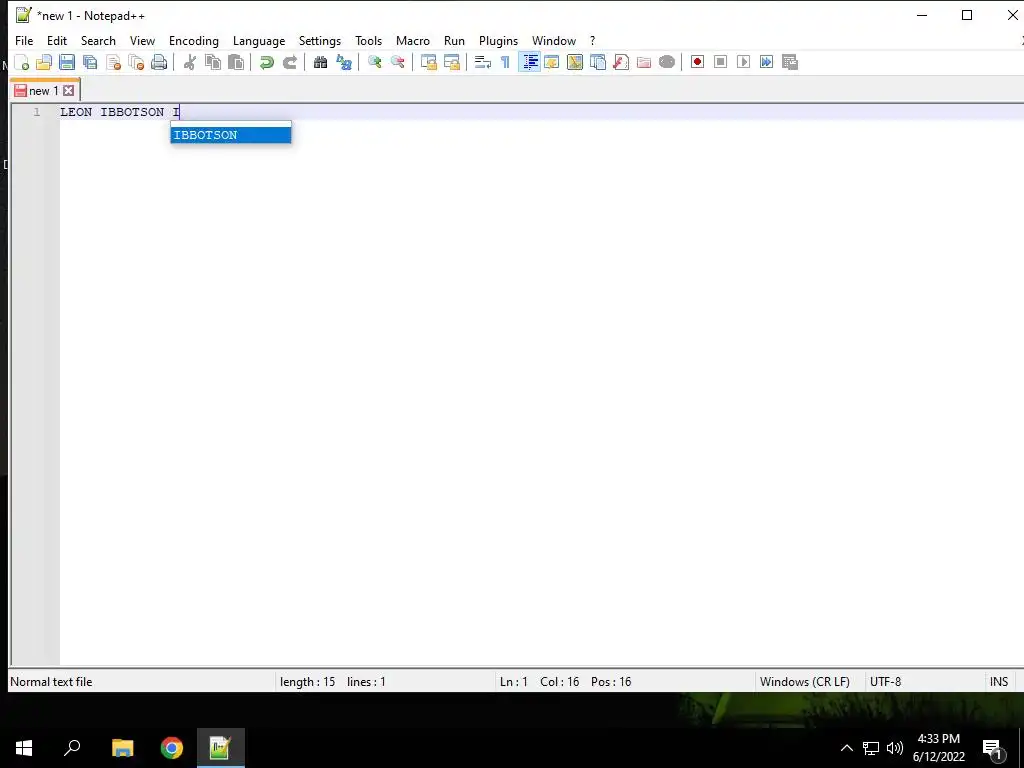
Task: Toggle Synchronize Horizontal Scrolling icon
Action: pyautogui.click(x=452, y=63)
